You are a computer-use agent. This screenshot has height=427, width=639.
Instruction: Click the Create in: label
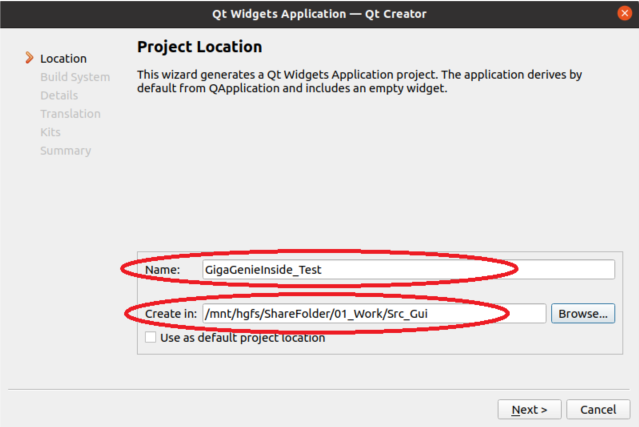pyautogui.click(x=171, y=314)
